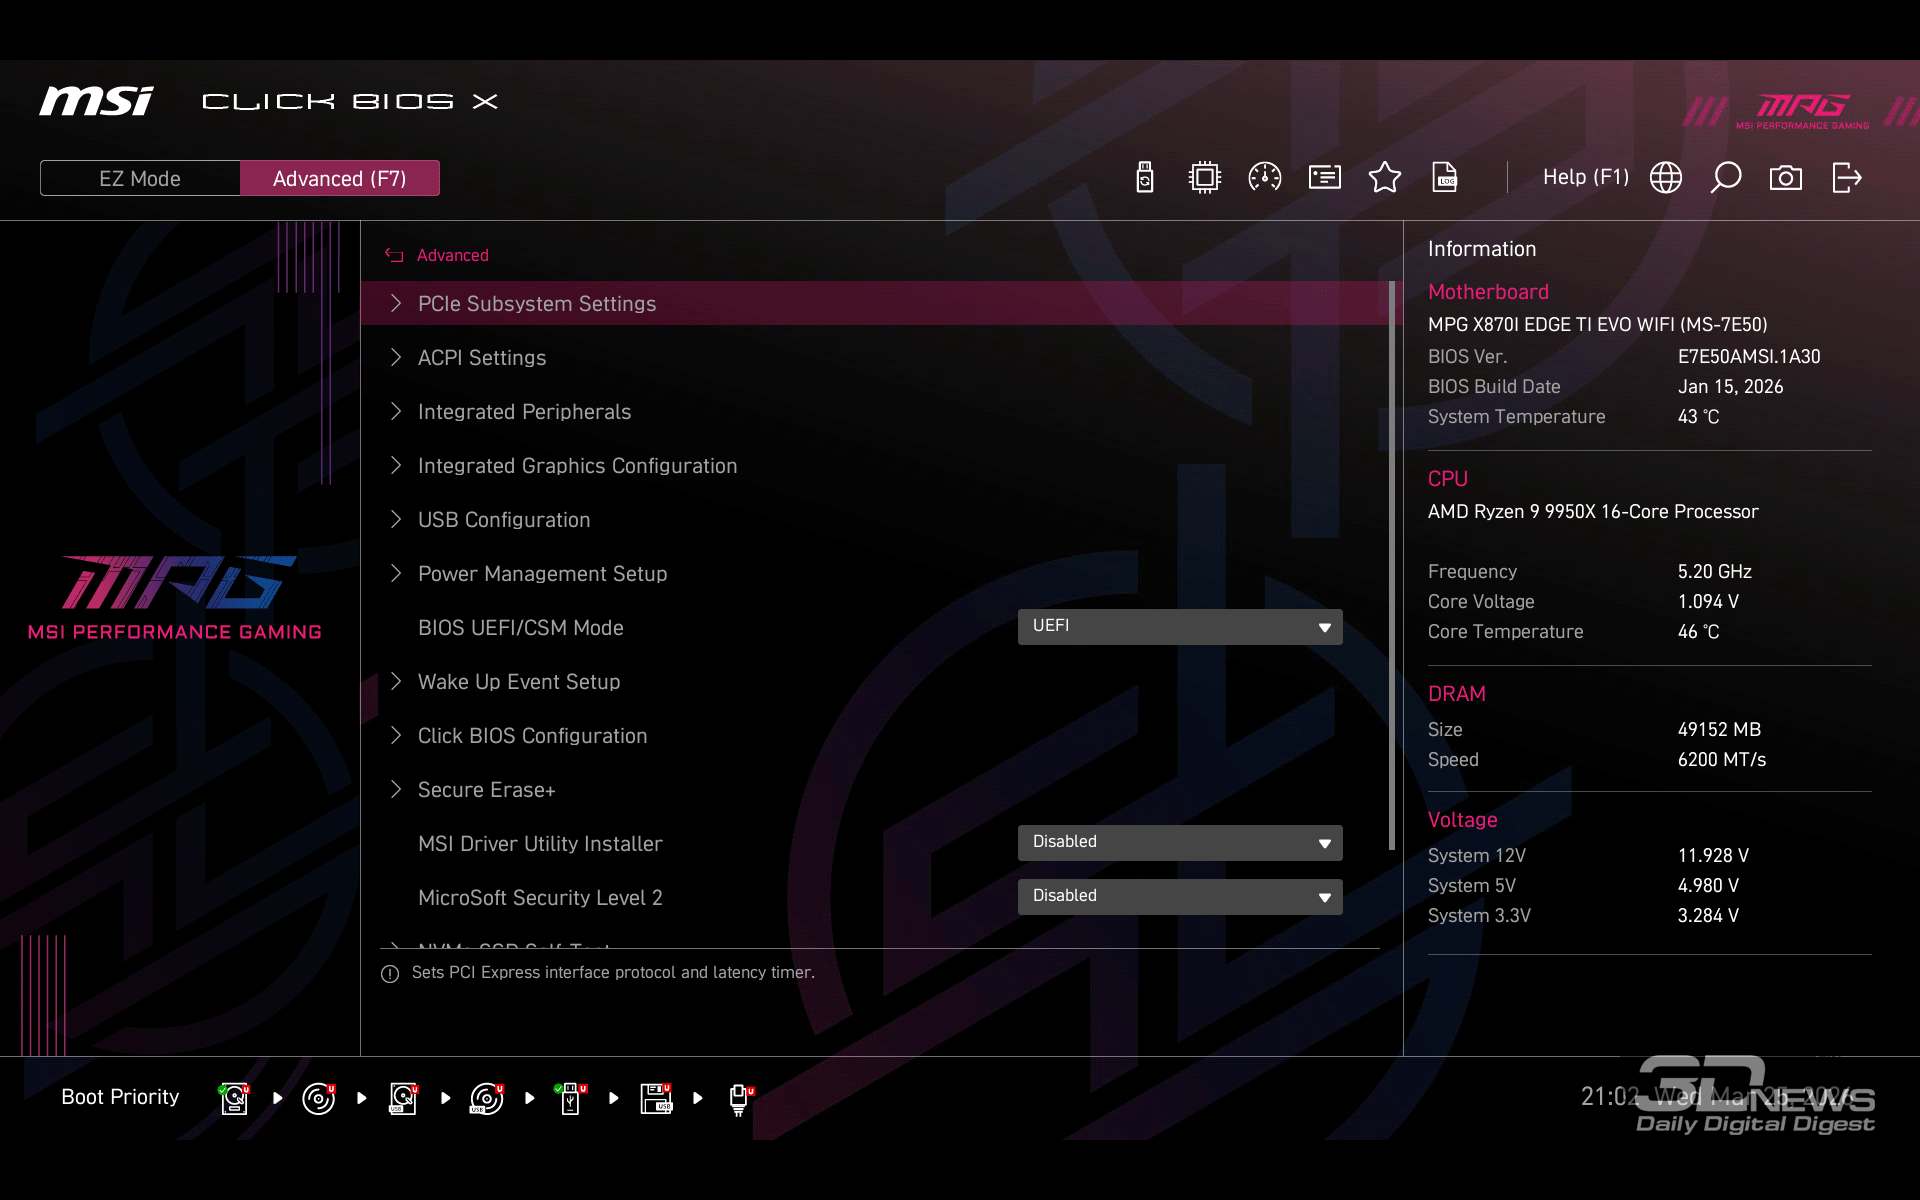Viewport: 1920px width, 1200px height.
Task: Open the M-Flash USB update icon
Action: pyautogui.click(x=1145, y=178)
